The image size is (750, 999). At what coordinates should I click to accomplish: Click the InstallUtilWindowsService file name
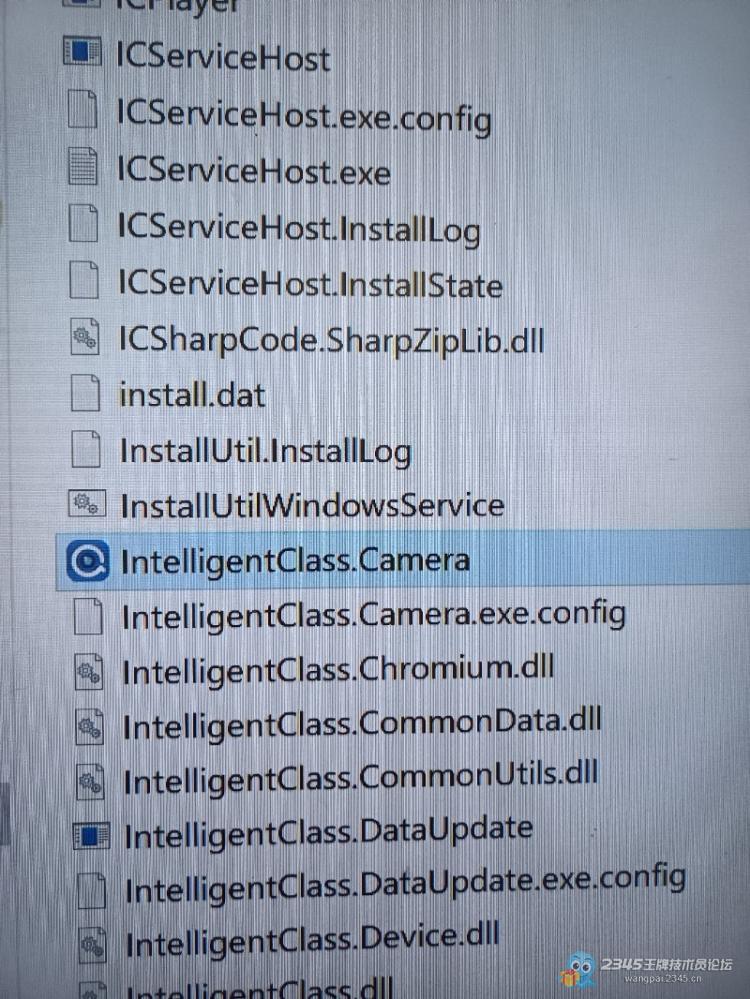(x=312, y=507)
